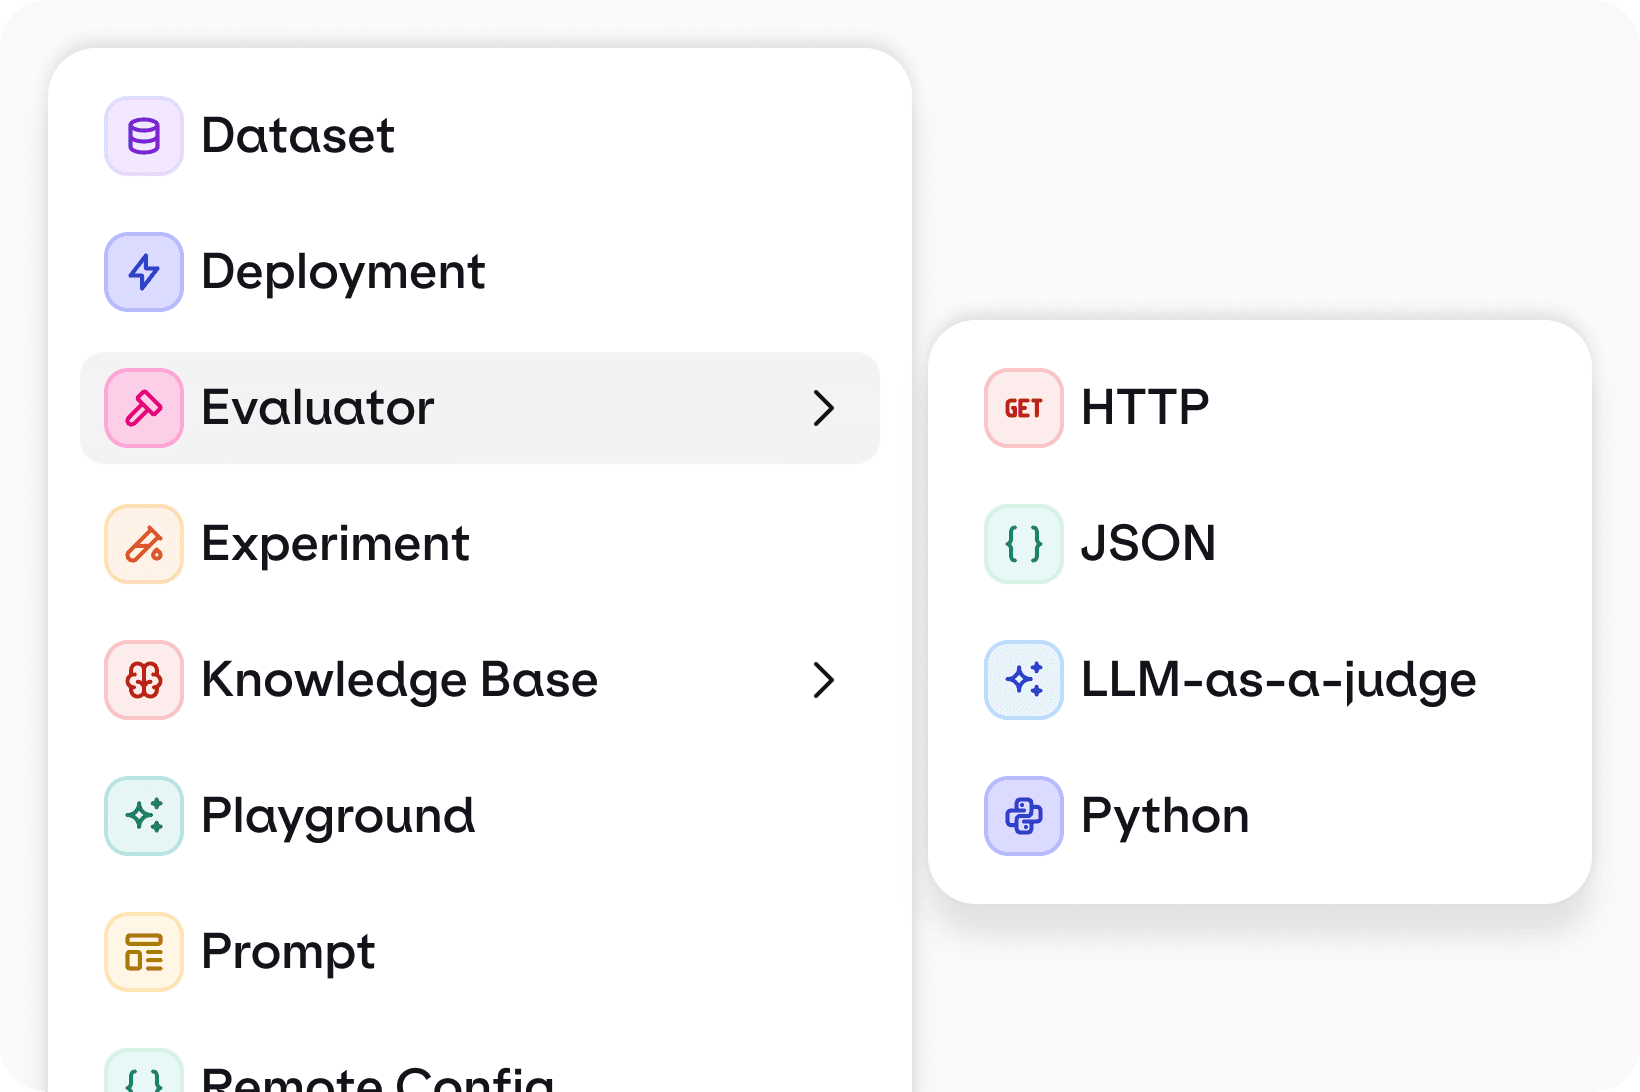The height and width of the screenshot is (1092, 1640).
Task: Choose the Deployment menu entry
Action: click(343, 272)
